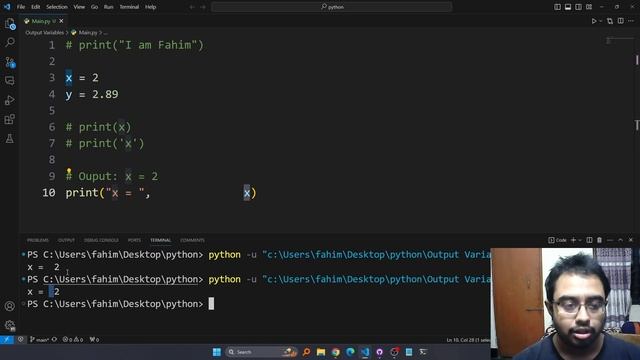
Task: Go forward with the navigation arrow
Action: click(x=203, y=7)
